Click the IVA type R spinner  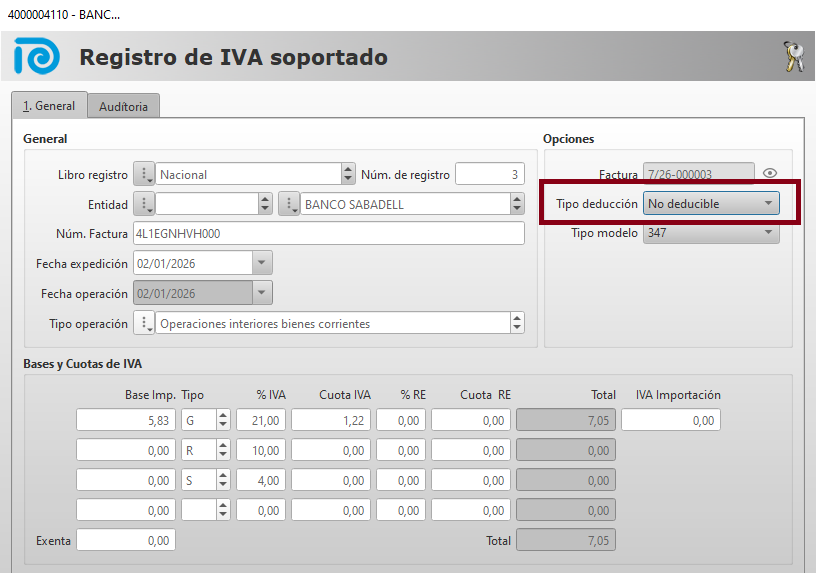pyautogui.click(x=223, y=450)
